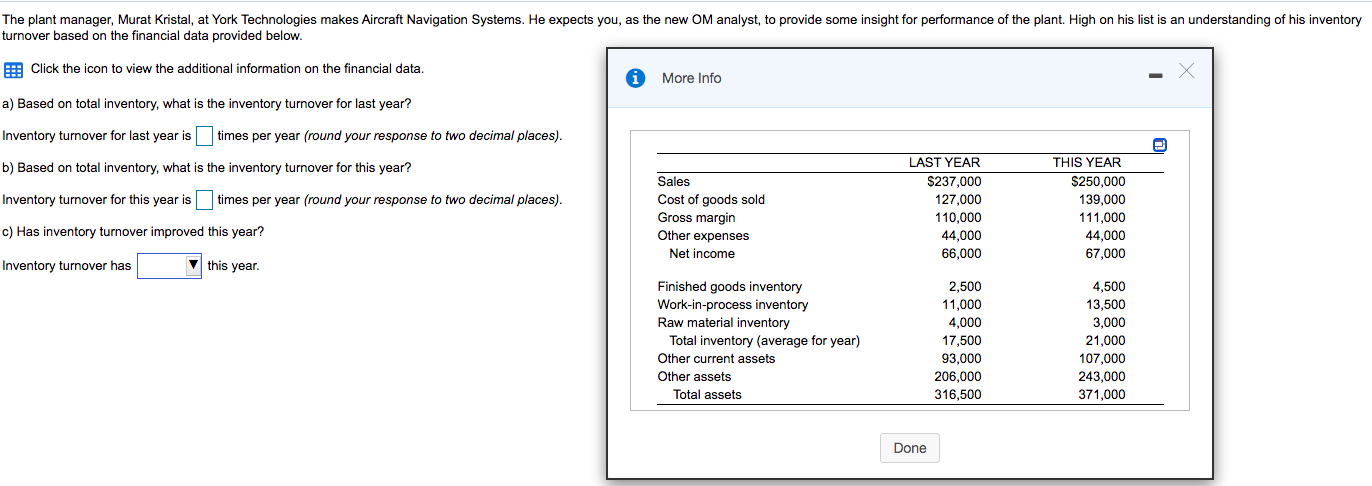Close the More Info dialog with X

pyautogui.click(x=1186, y=70)
